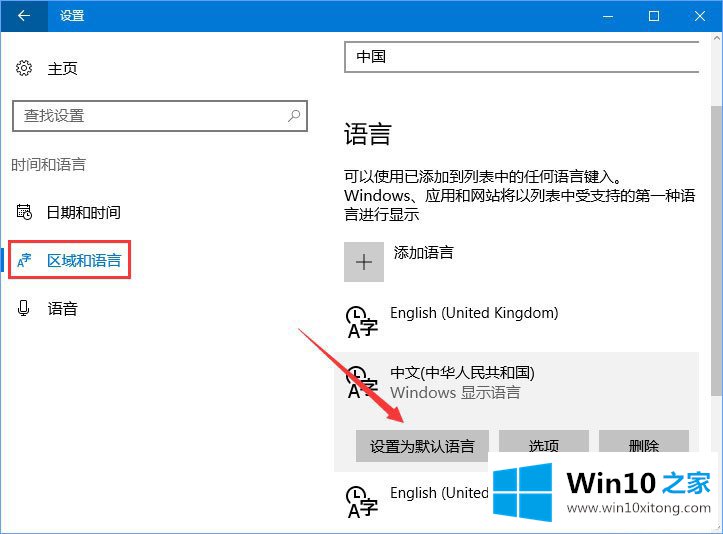Select 区域和语言 in sidebar
The width and height of the screenshot is (723, 534).
(70, 260)
